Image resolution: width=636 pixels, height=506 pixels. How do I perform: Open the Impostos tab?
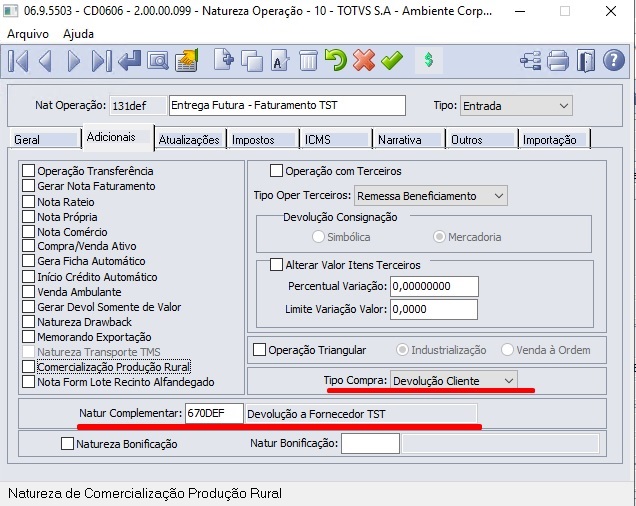262,140
